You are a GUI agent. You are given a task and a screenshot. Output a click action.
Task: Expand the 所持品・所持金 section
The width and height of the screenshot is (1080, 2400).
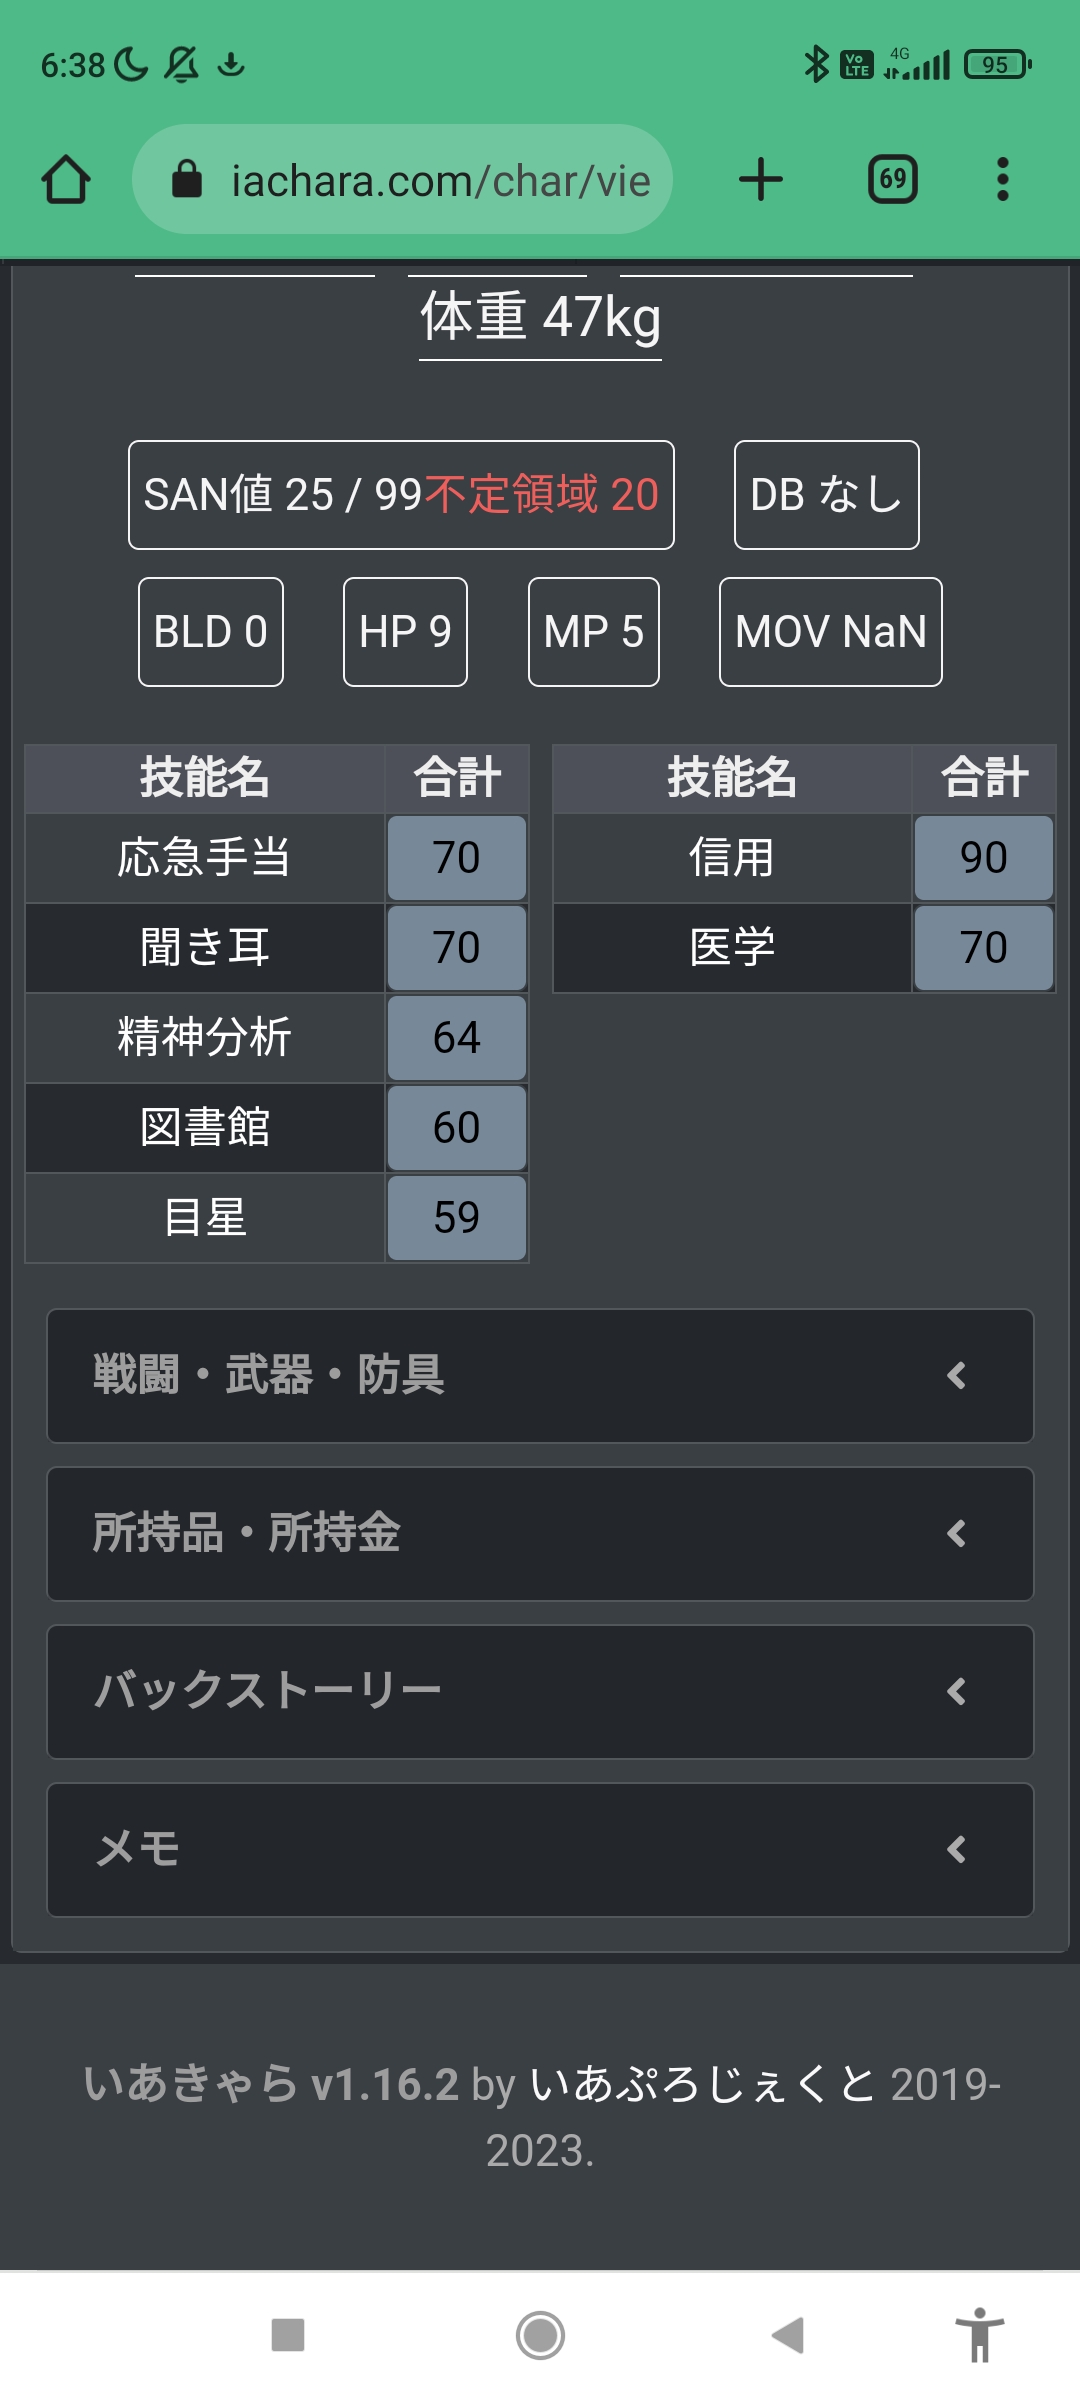tap(540, 1534)
